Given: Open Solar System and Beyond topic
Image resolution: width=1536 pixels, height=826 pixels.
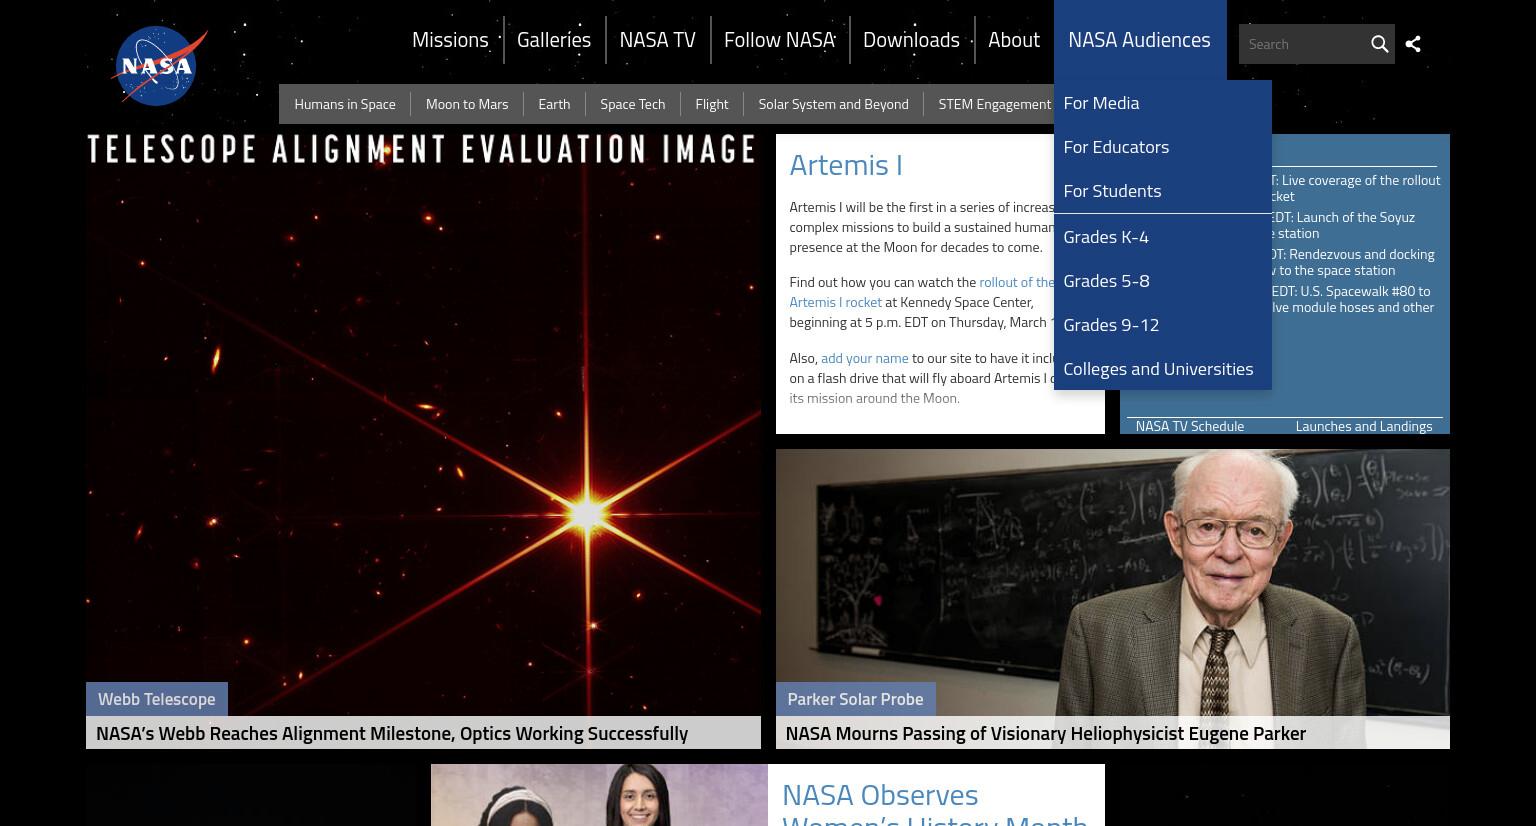Looking at the screenshot, I should pyautogui.click(x=833, y=104).
